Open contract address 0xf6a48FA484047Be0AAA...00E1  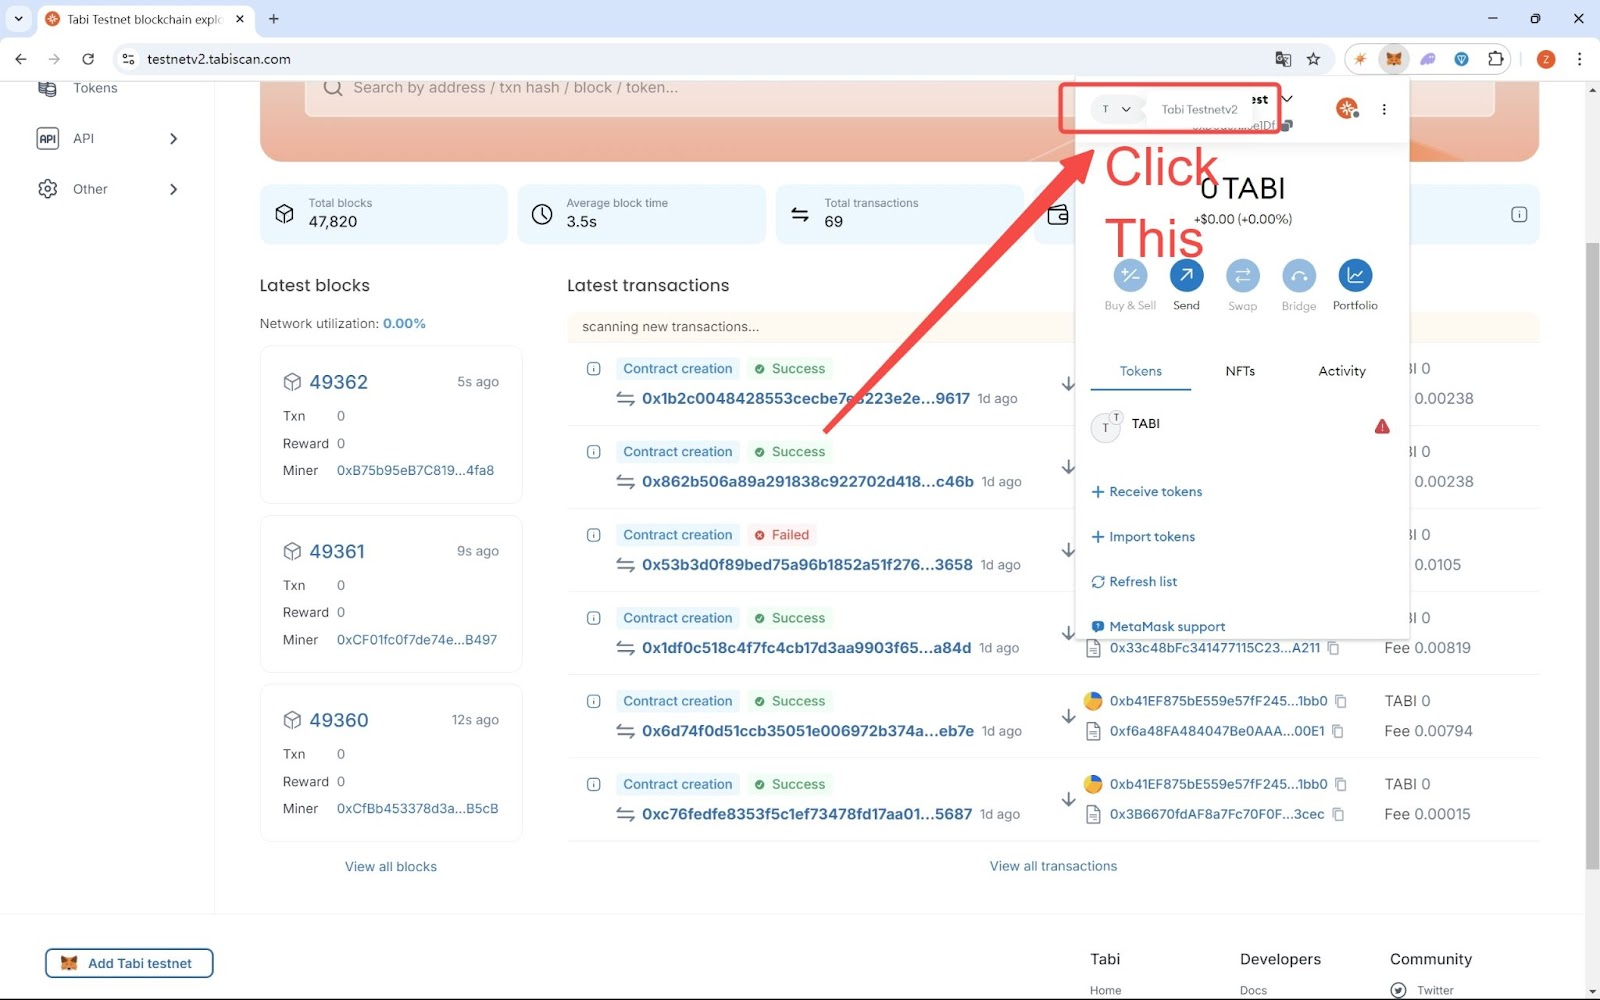pos(1217,731)
